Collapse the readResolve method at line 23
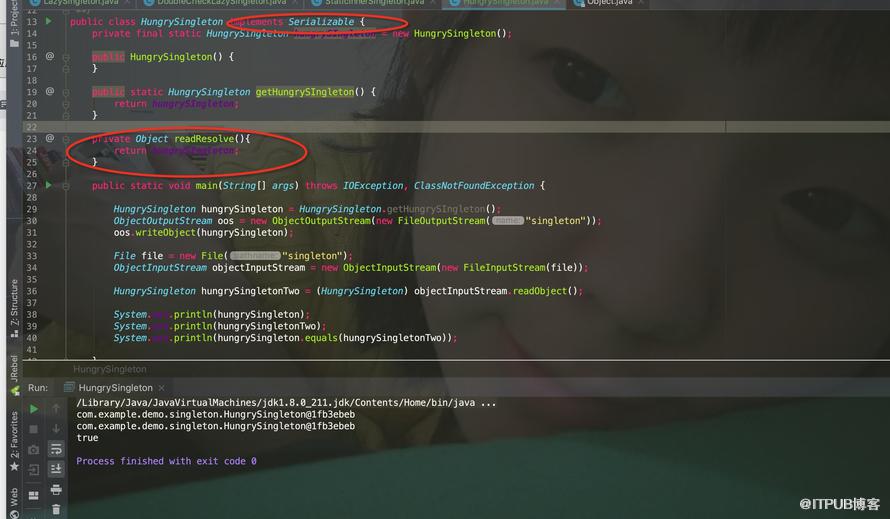The height and width of the screenshot is (519, 890). (x=66, y=139)
